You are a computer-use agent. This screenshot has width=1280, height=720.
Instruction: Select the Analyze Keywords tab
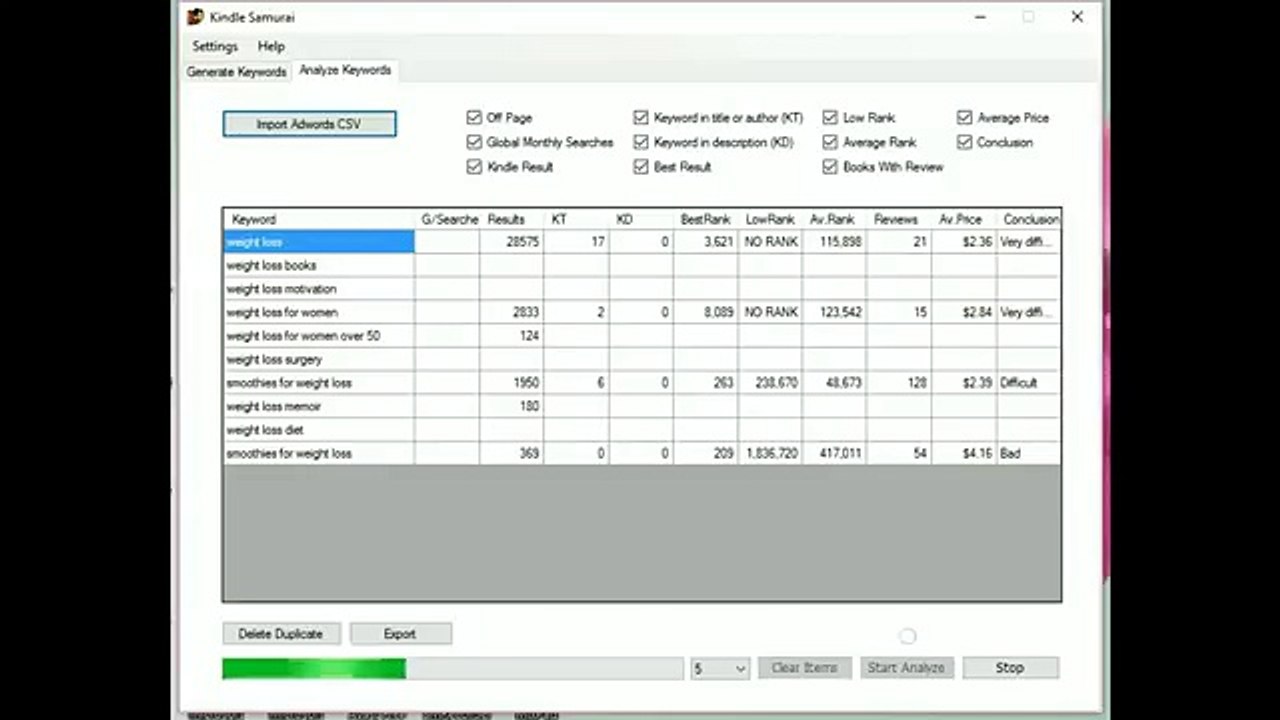345,70
